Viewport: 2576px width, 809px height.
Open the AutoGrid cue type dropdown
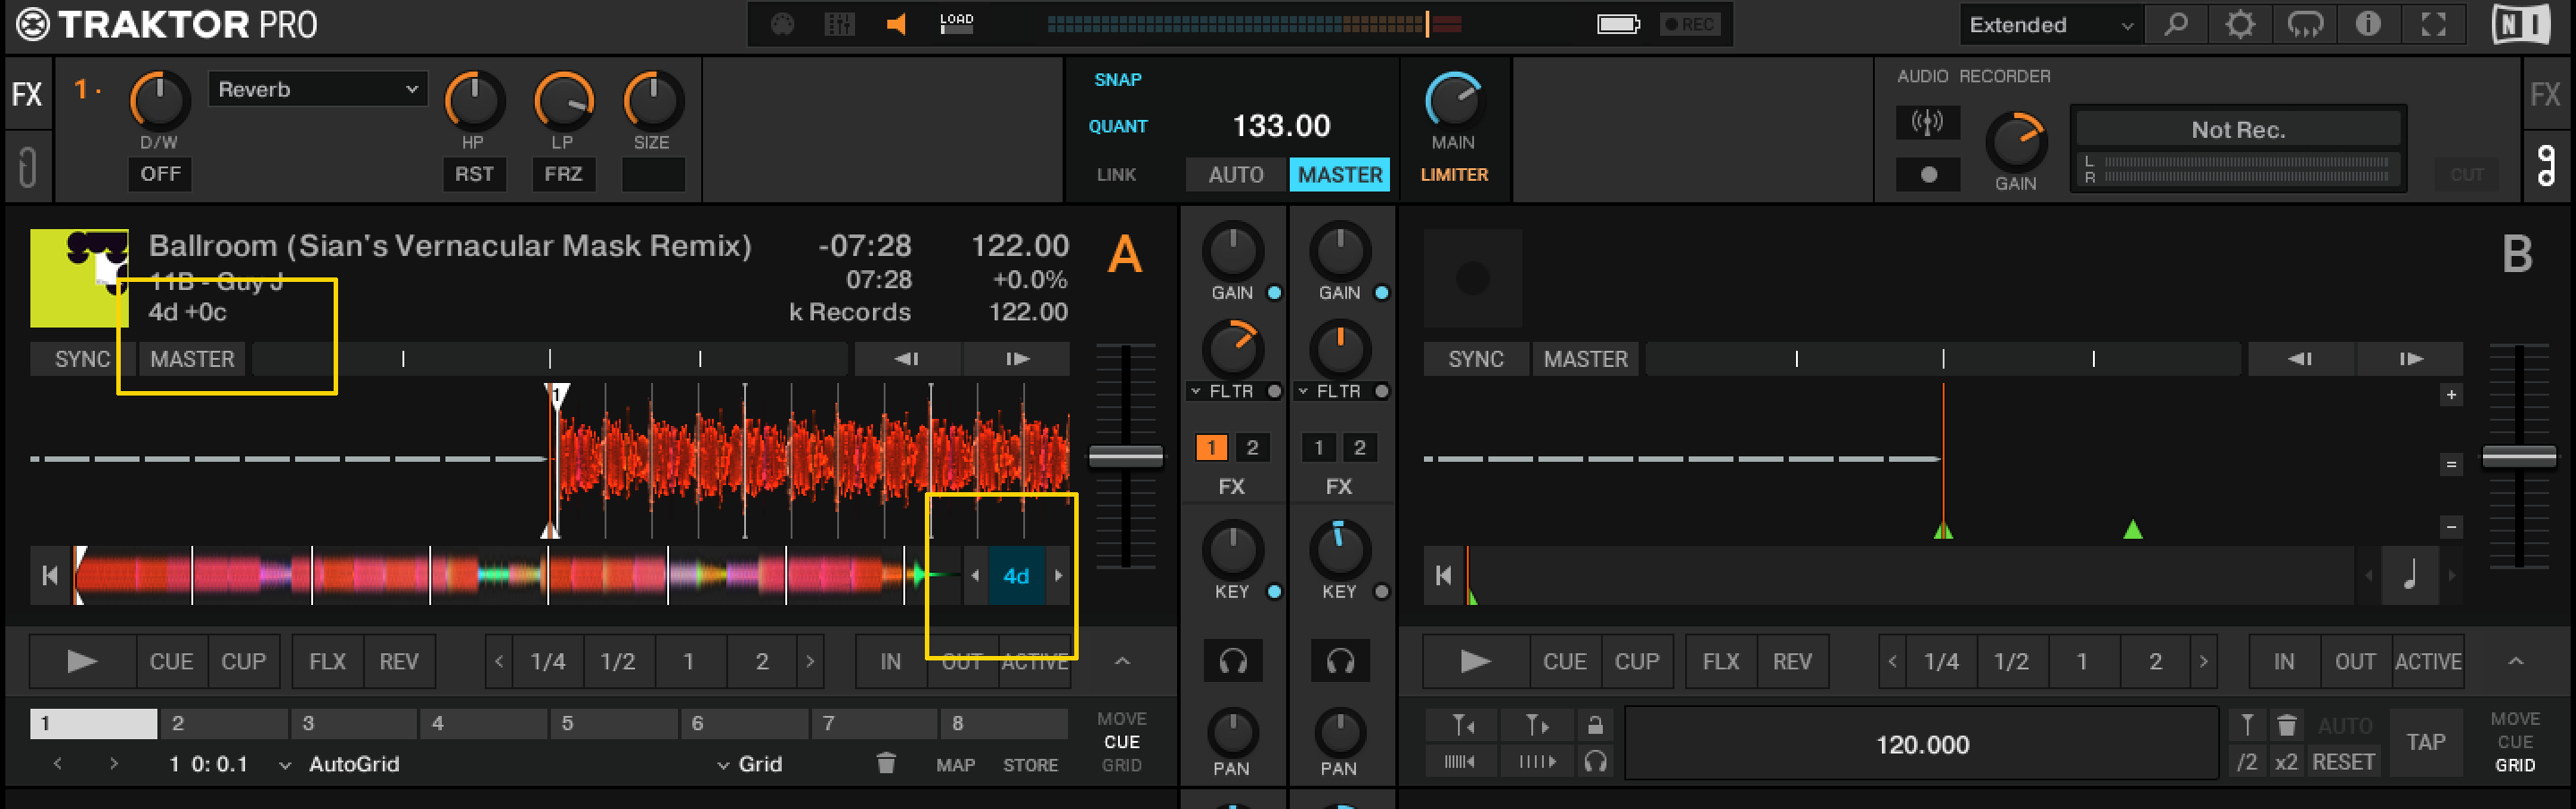click(285, 765)
